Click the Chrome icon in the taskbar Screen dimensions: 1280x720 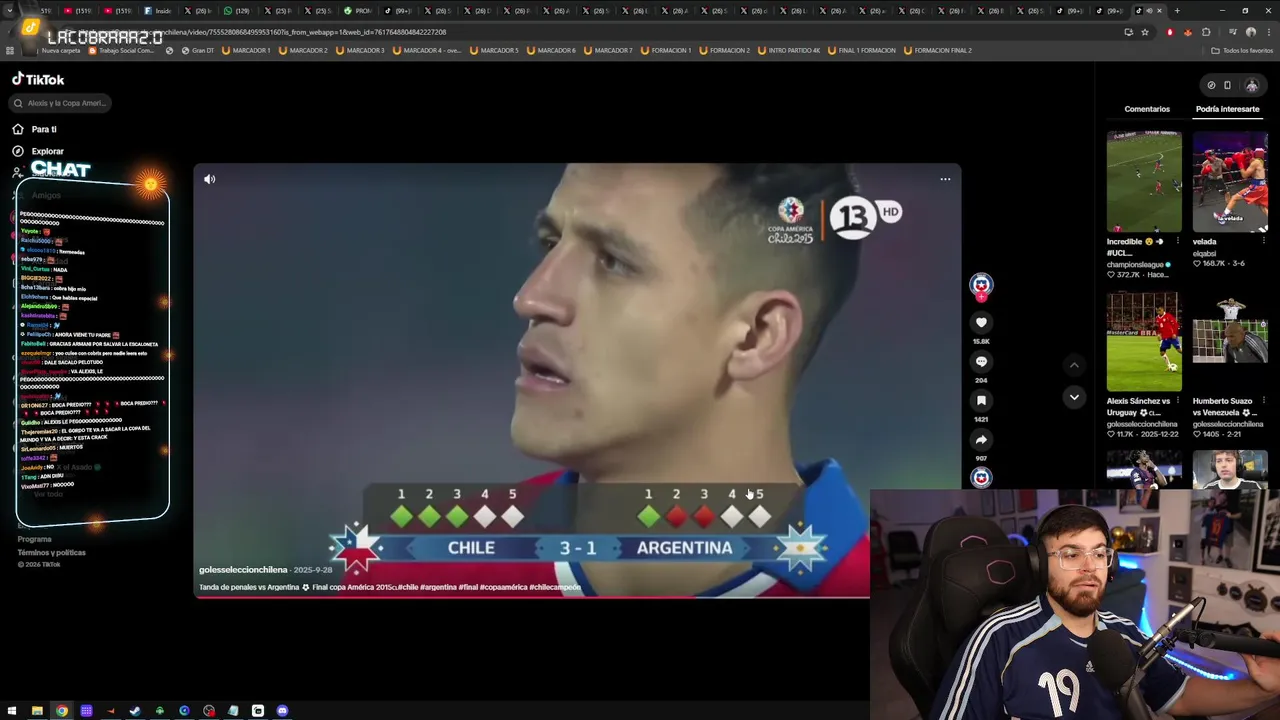[x=62, y=711]
